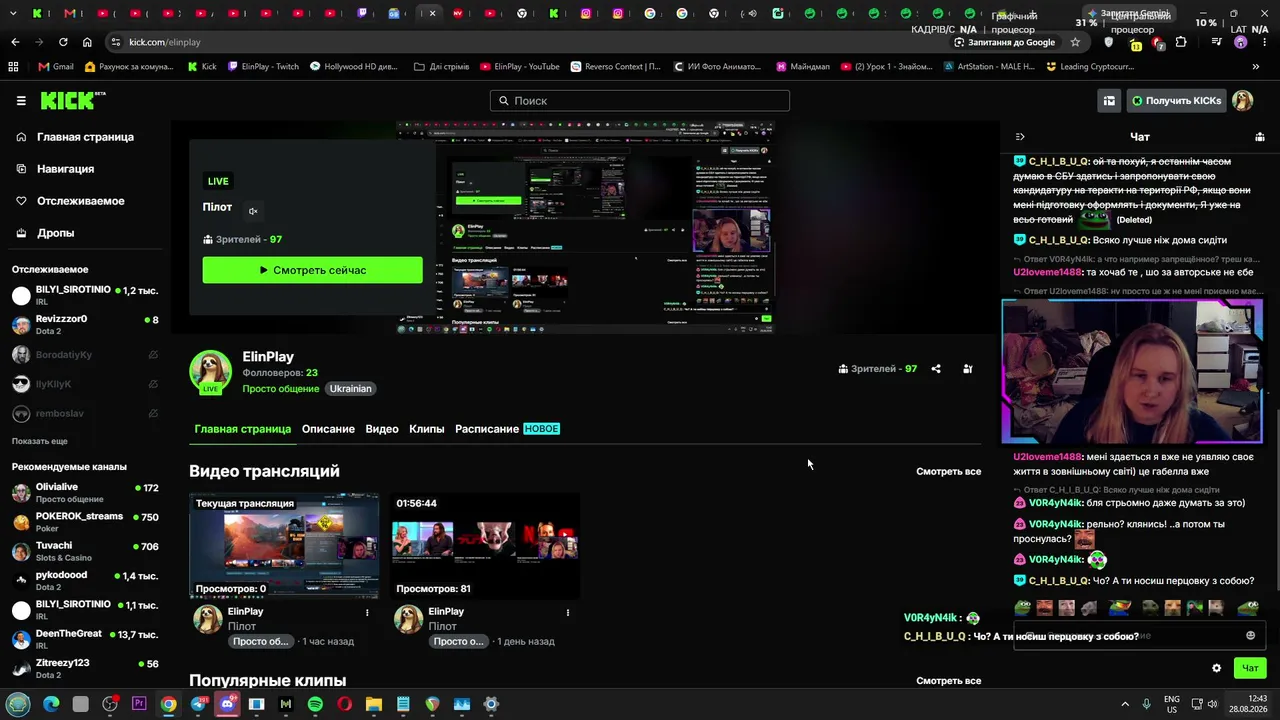Screen dimensions: 1280x720
Task: Open Chrome extensions puzzle icon
Action: pyautogui.click(x=1181, y=42)
